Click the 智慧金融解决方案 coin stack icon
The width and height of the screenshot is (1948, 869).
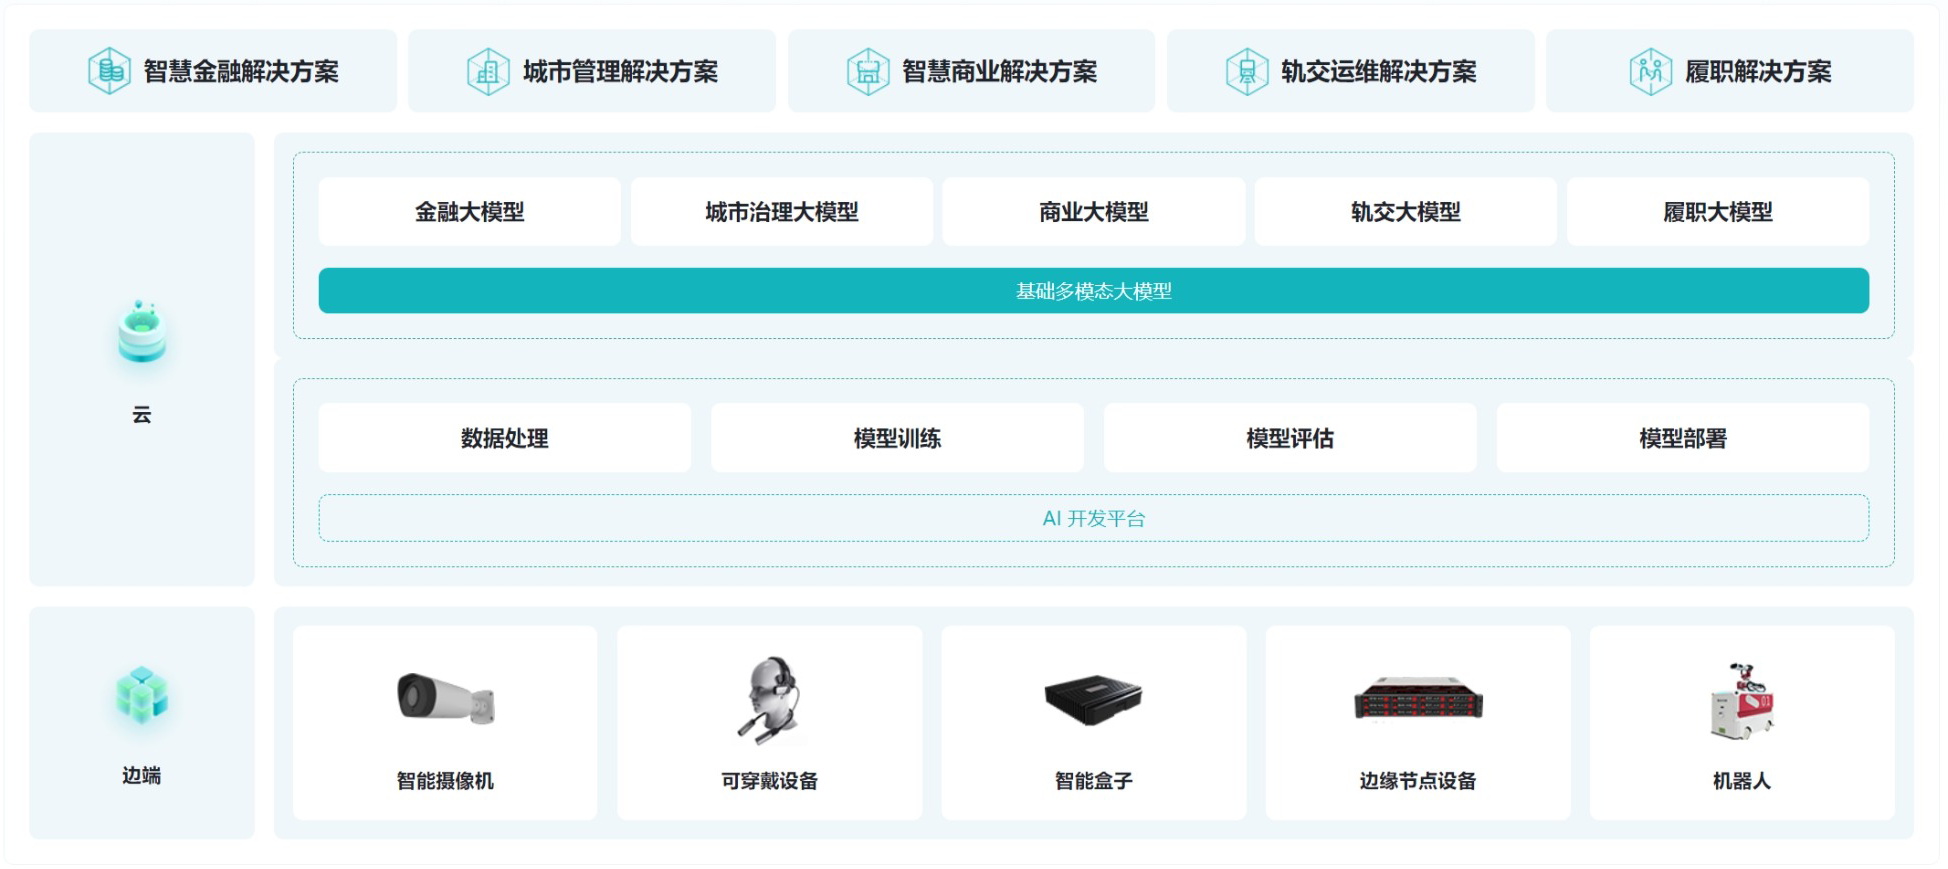[x=109, y=71]
